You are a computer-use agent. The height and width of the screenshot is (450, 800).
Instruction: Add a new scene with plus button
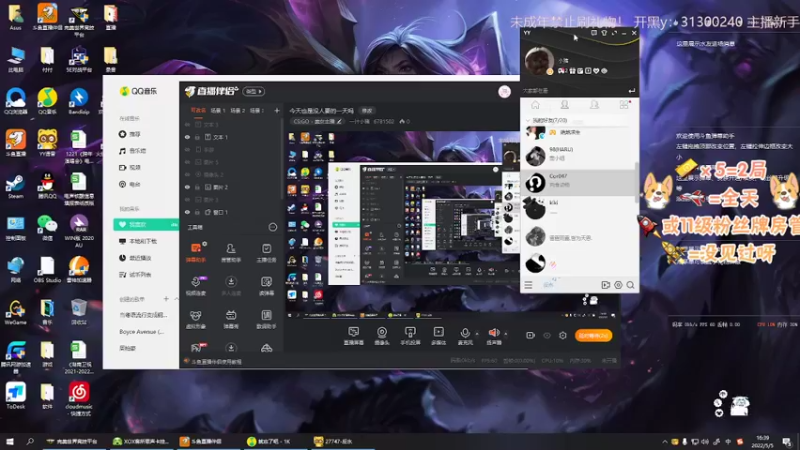click(277, 110)
